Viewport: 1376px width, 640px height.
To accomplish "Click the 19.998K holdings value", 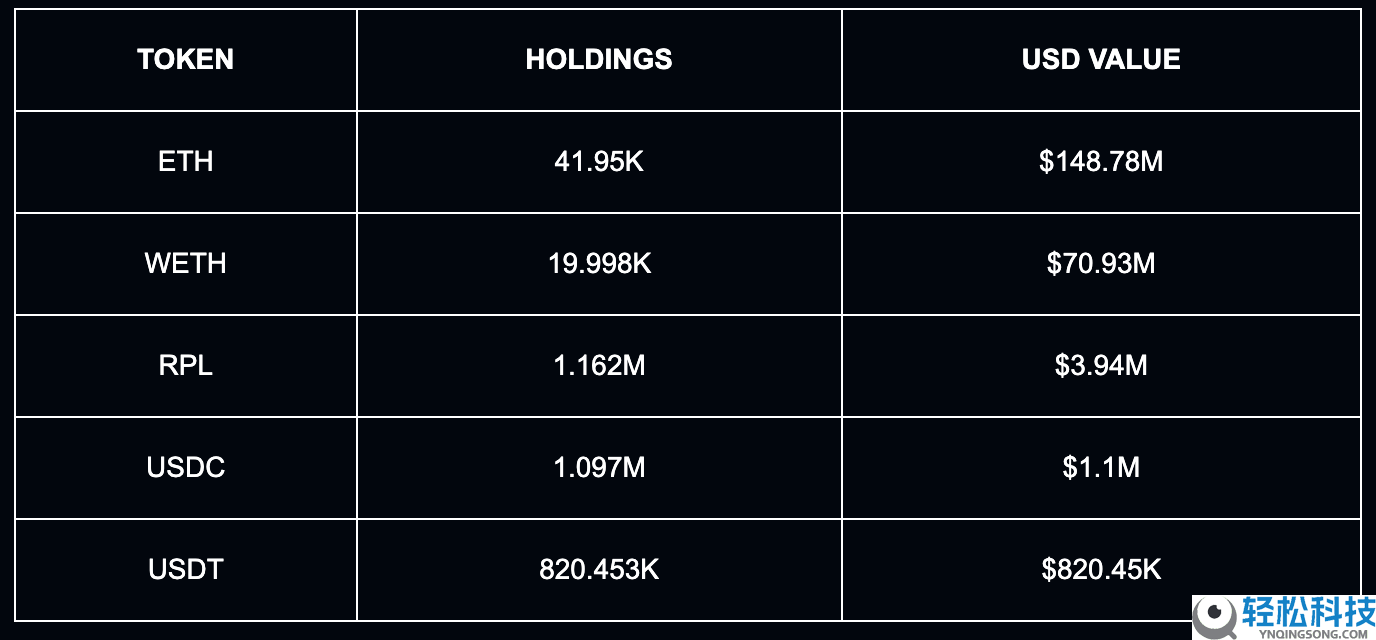I will tap(599, 264).
